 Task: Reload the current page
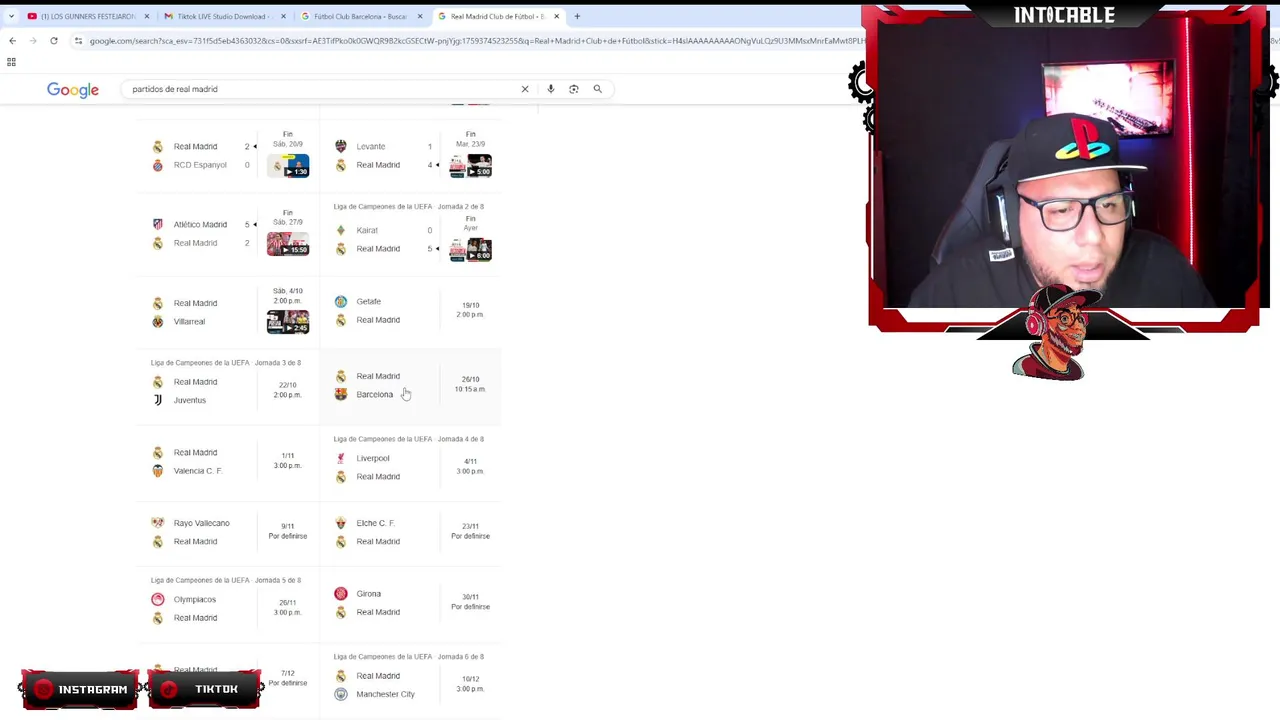coord(54,41)
